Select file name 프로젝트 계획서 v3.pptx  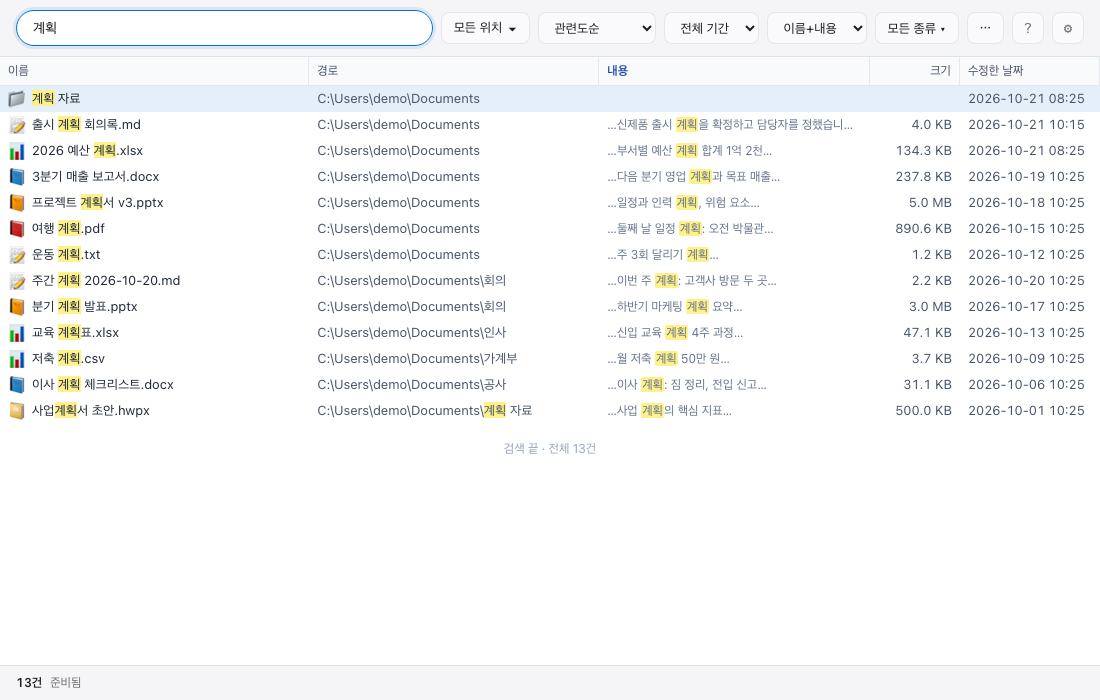(x=98, y=202)
